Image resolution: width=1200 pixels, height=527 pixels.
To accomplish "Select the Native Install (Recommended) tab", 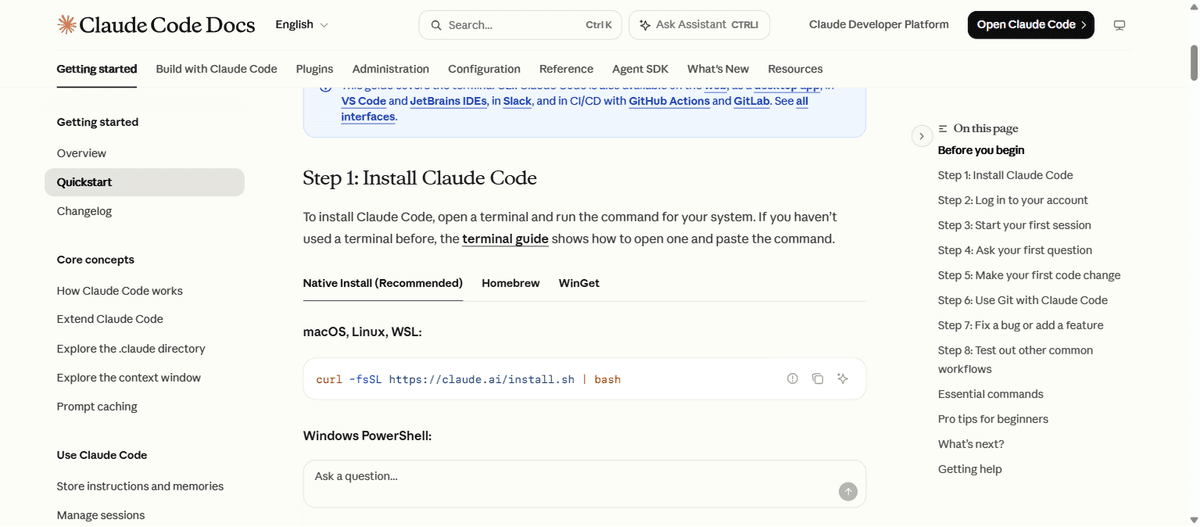I will pyautogui.click(x=383, y=283).
